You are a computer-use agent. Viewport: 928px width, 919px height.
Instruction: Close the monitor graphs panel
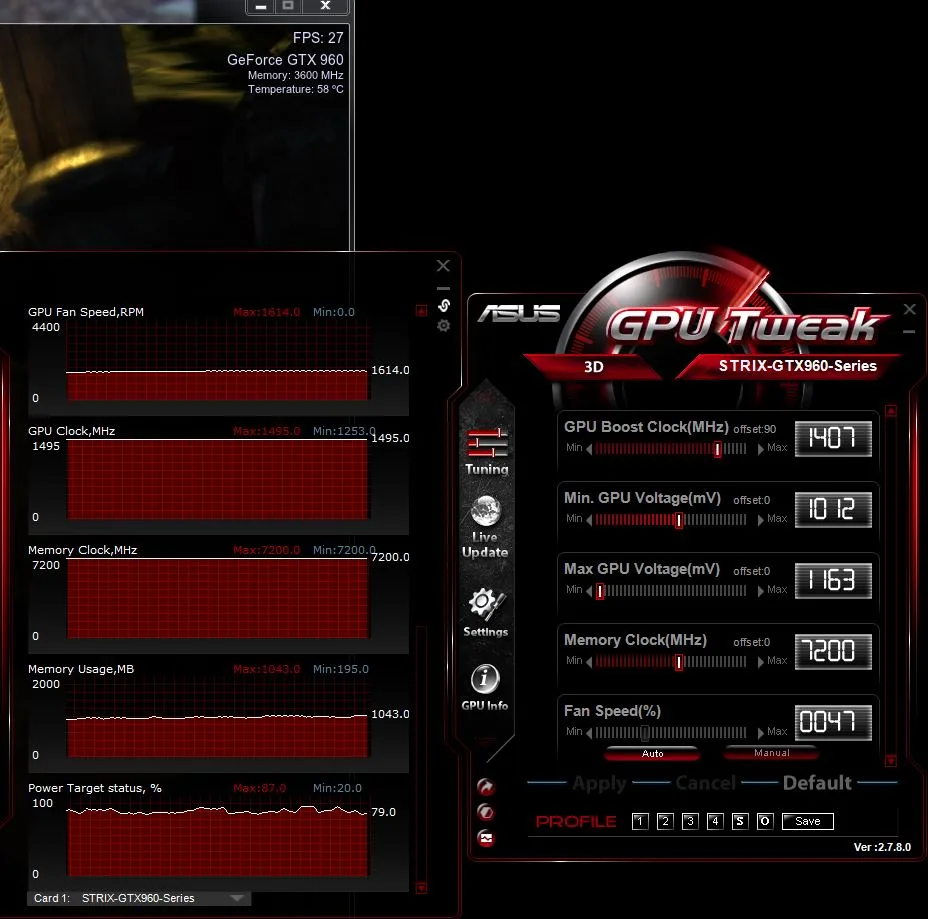[443, 266]
